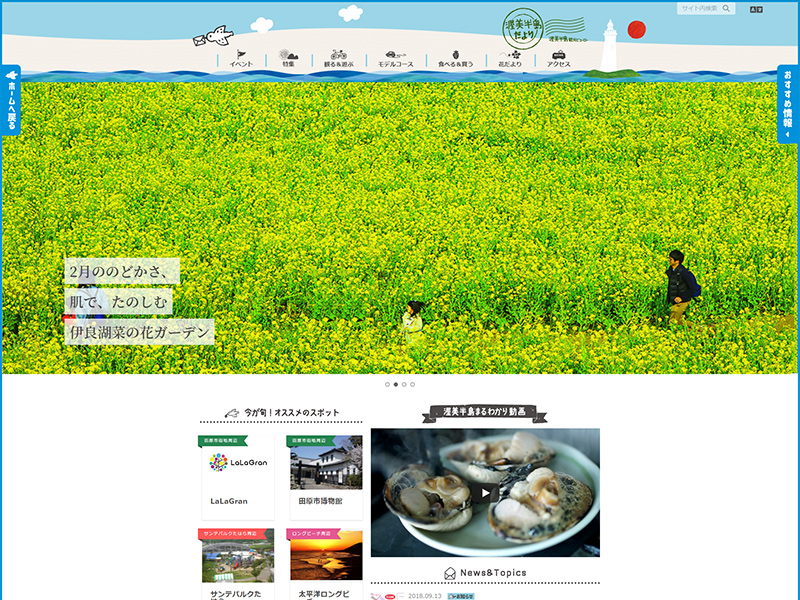The width and height of the screenshot is (800, 600).
Task: Click the bird carrying letter icon
Action: click(x=213, y=36)
